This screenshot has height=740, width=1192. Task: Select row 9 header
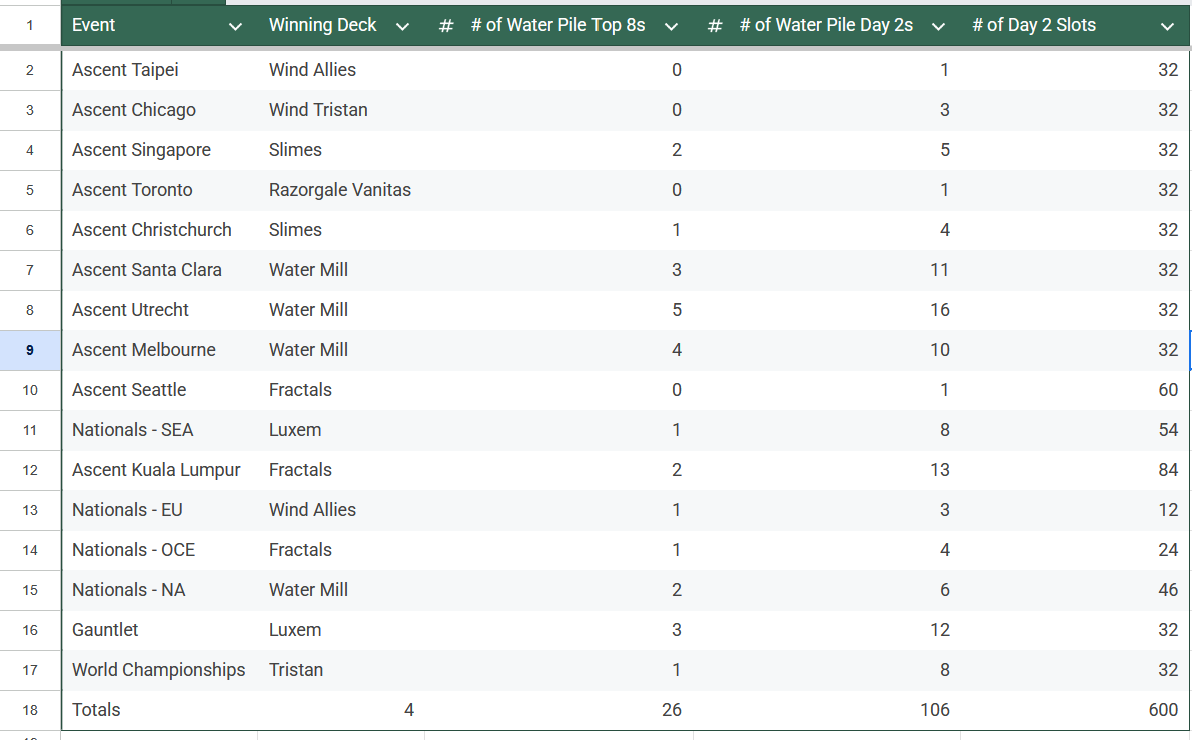coord(30,350)
